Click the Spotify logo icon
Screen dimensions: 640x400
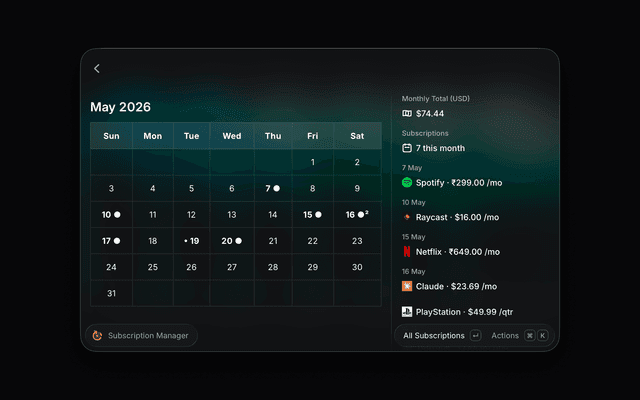click(407, 182)
